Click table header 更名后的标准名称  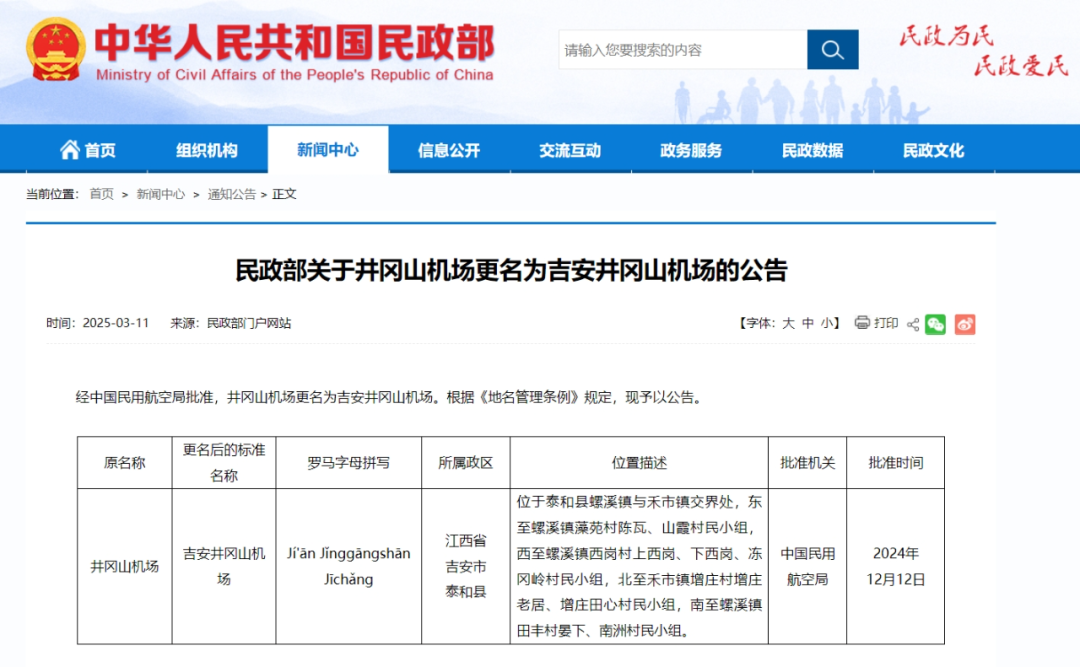click(224, 463)
